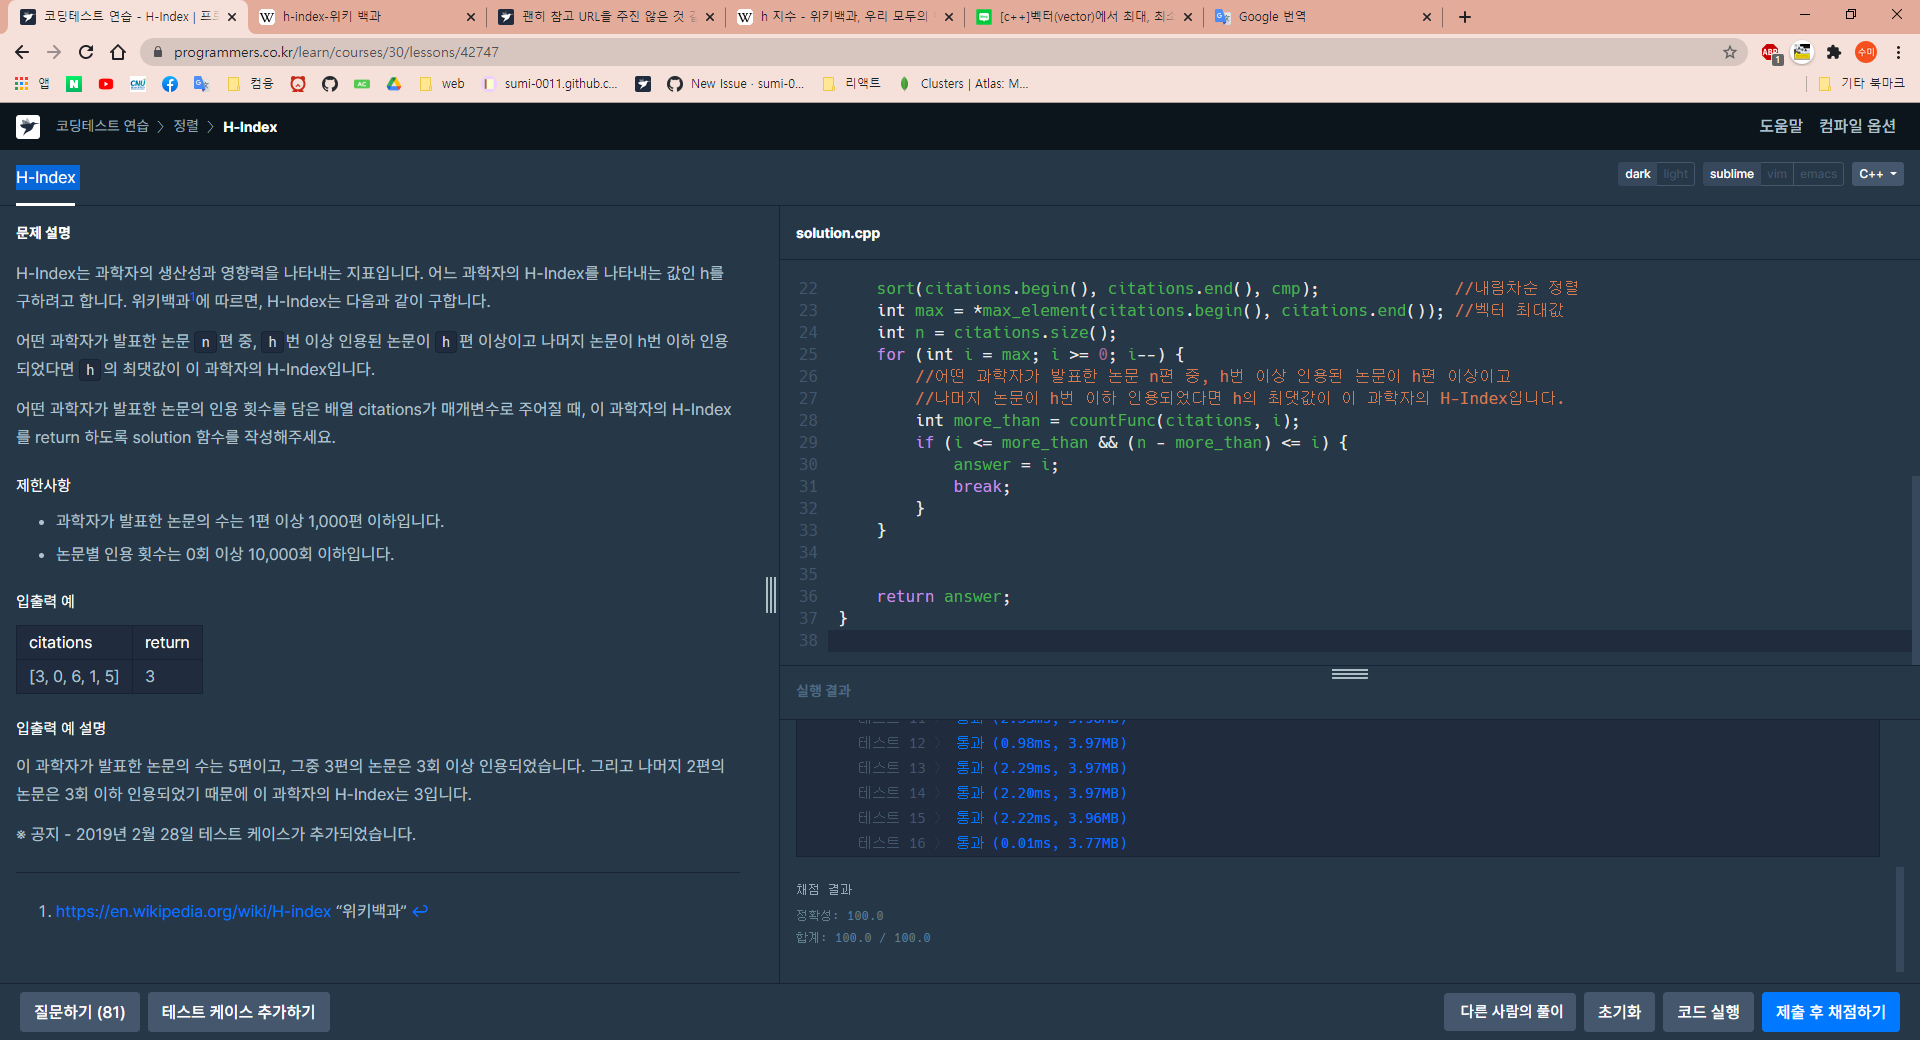Screen dimensions: 1920x1040
Task: Select emacs key binding mode
Action: [x=1818, y=174]
